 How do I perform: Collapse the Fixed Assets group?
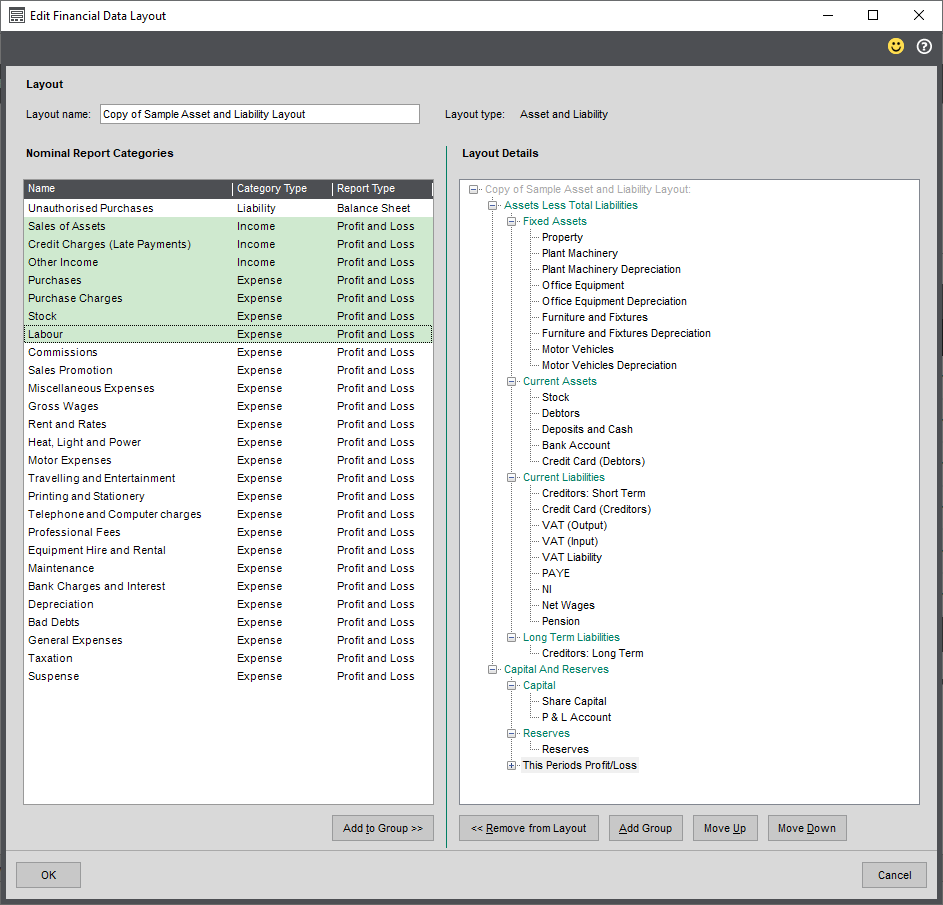(x=512, y=221)
